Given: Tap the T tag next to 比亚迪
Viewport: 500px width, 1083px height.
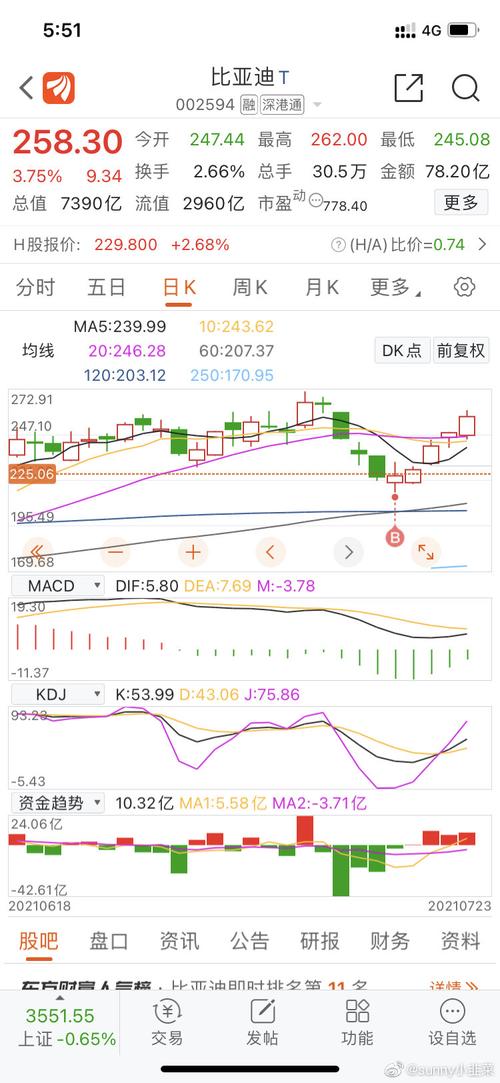Looking at the screenshot, I should [285, 77].
